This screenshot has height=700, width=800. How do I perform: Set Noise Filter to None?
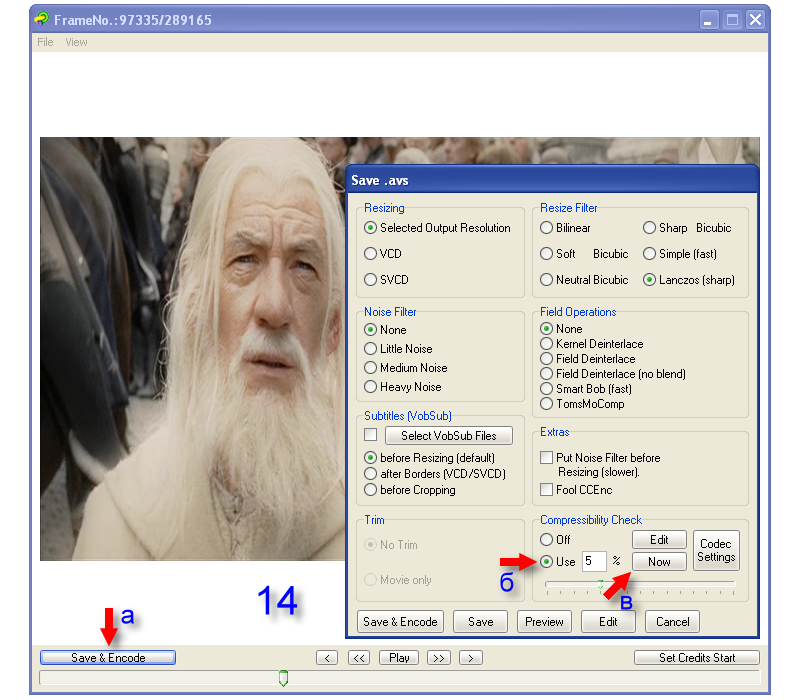[x=385, y=330]
